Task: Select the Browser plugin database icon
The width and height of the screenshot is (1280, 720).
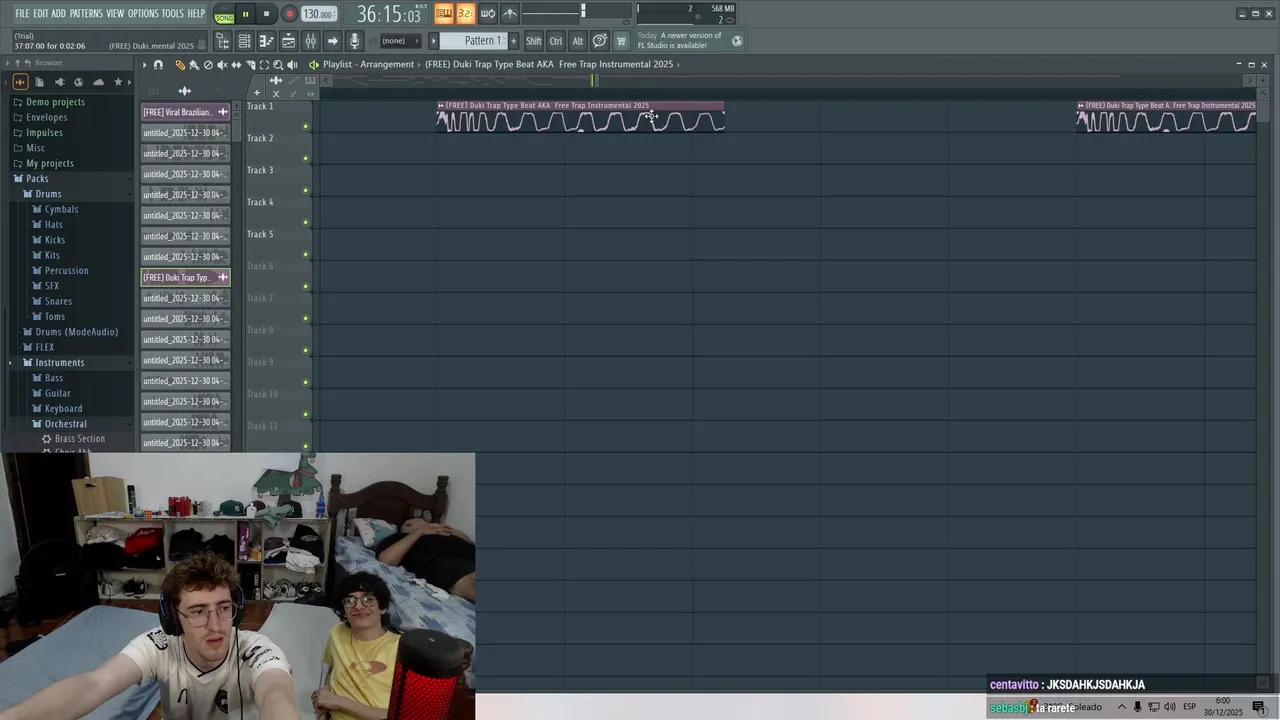Action: (60, 82)
